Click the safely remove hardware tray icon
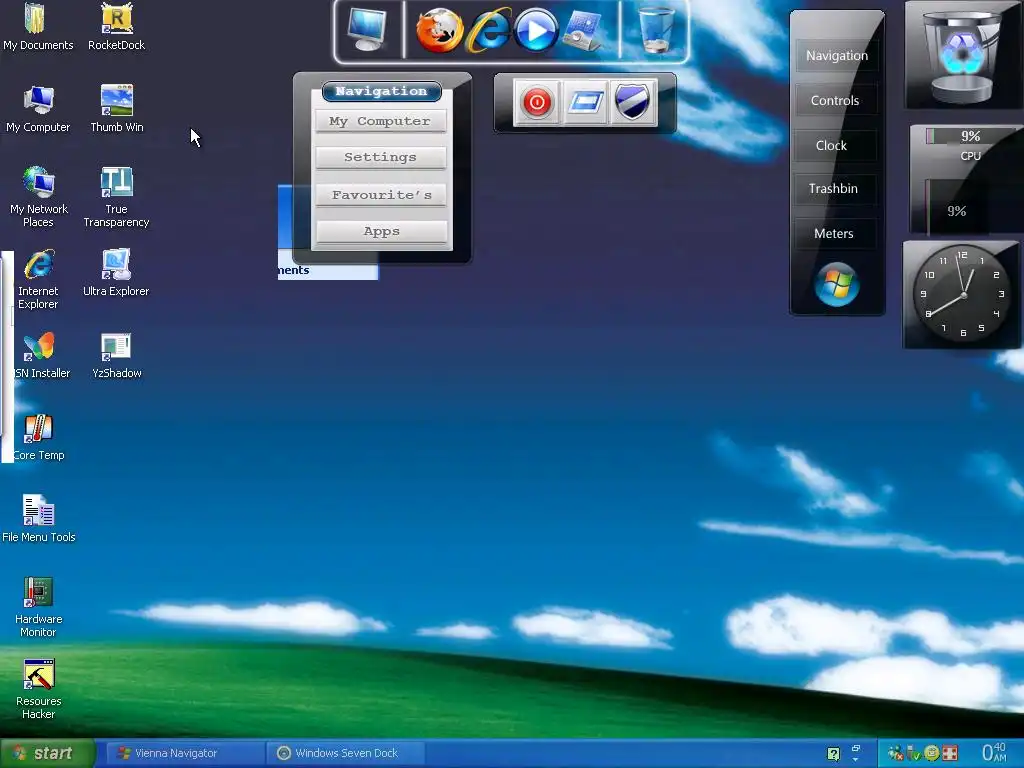The image size is (1024, 768). (x=914, y=754)
